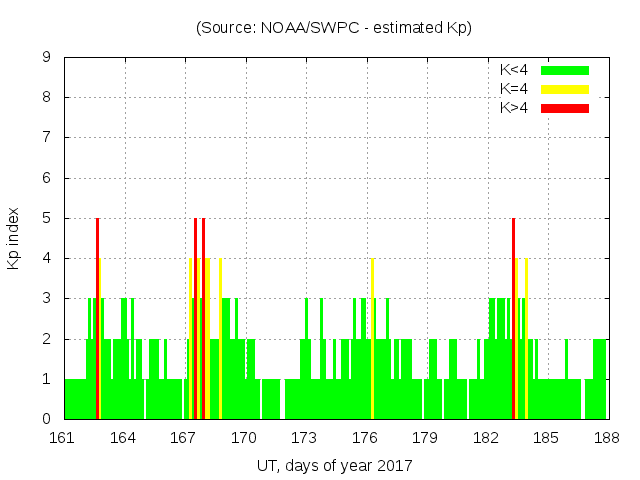Select the K=4 legend label text
The height and width of the screenshot is (480, 640).
(514, 89)
